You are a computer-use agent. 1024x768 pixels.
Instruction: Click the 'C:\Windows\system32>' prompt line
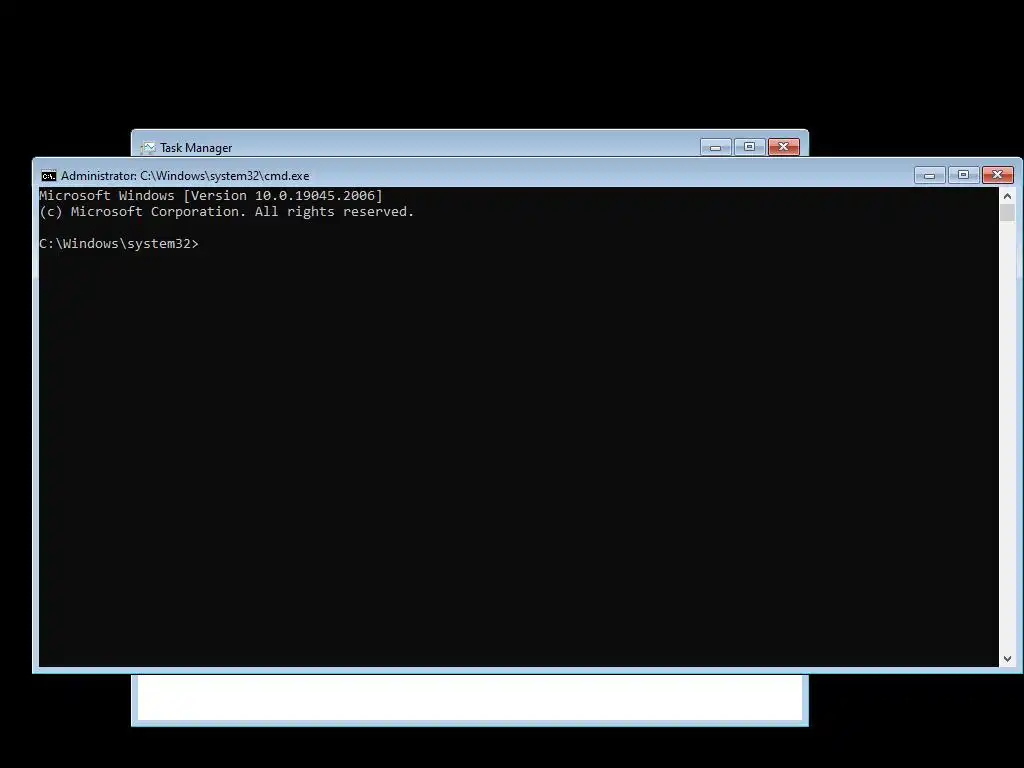tap(119, 244)
